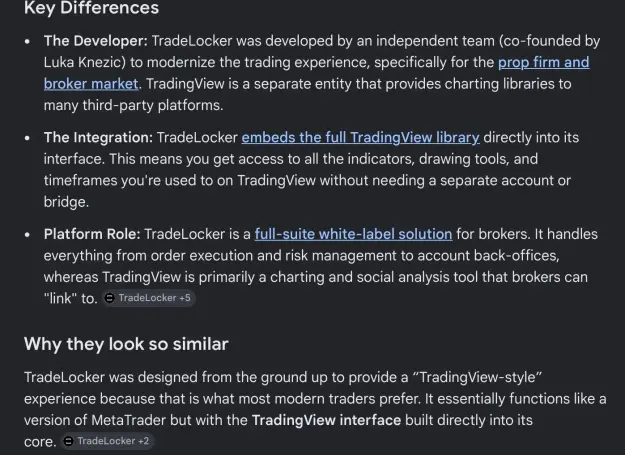Select the bold "The Developer:" label

96,41
